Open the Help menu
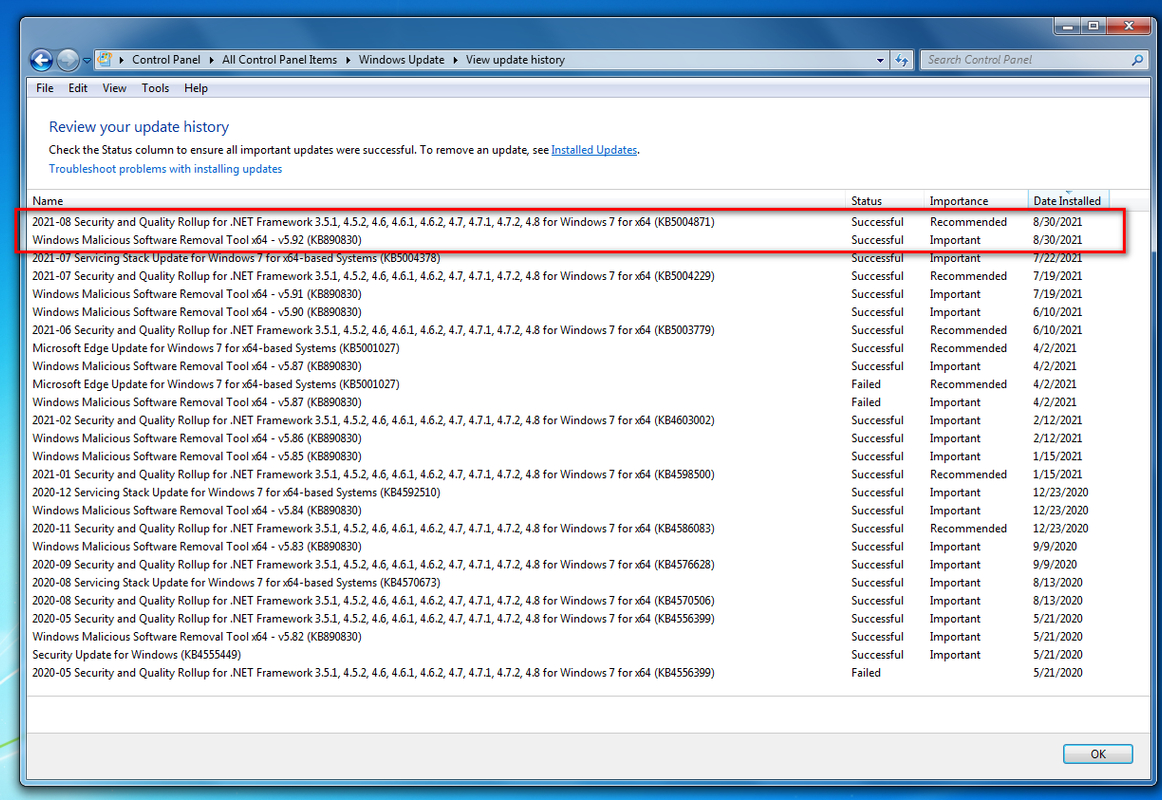1162x800 pixels. coord(196,88)
